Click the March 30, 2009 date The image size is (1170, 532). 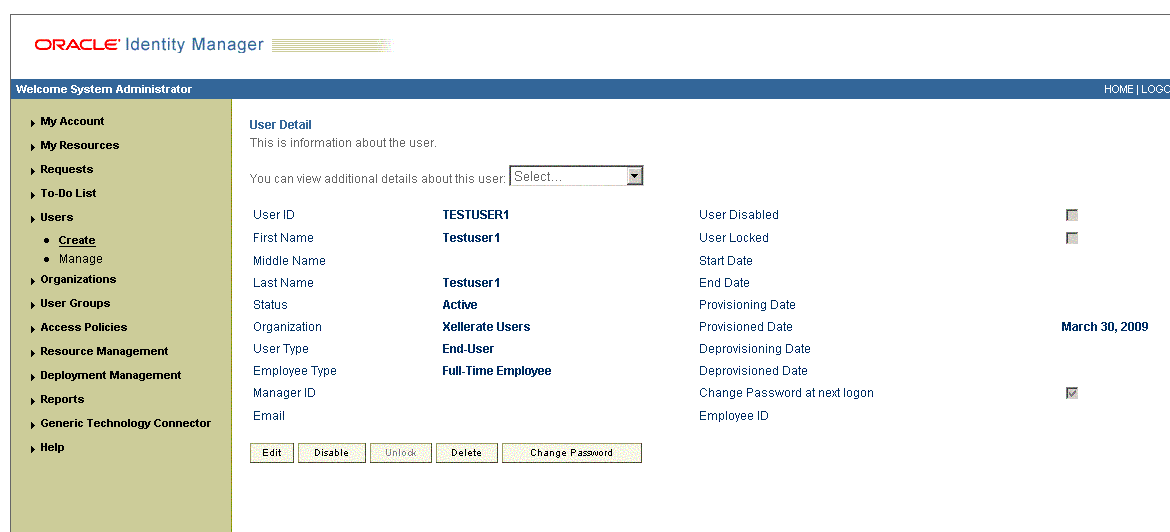coord(1104,327)
